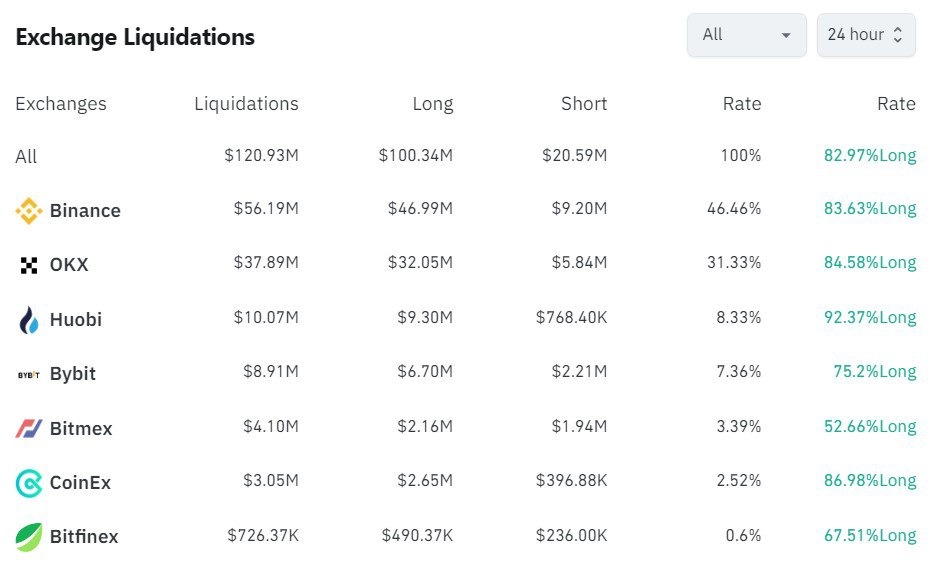Click the CoinEx logo icon
The height and width of the screenshot is (573, 934).
(28, 483)
